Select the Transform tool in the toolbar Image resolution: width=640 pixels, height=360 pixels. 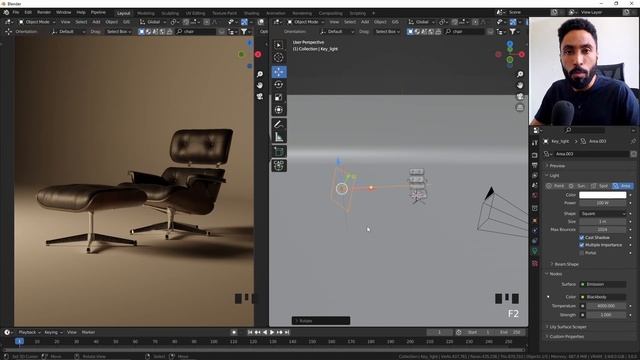pos(279,110)
